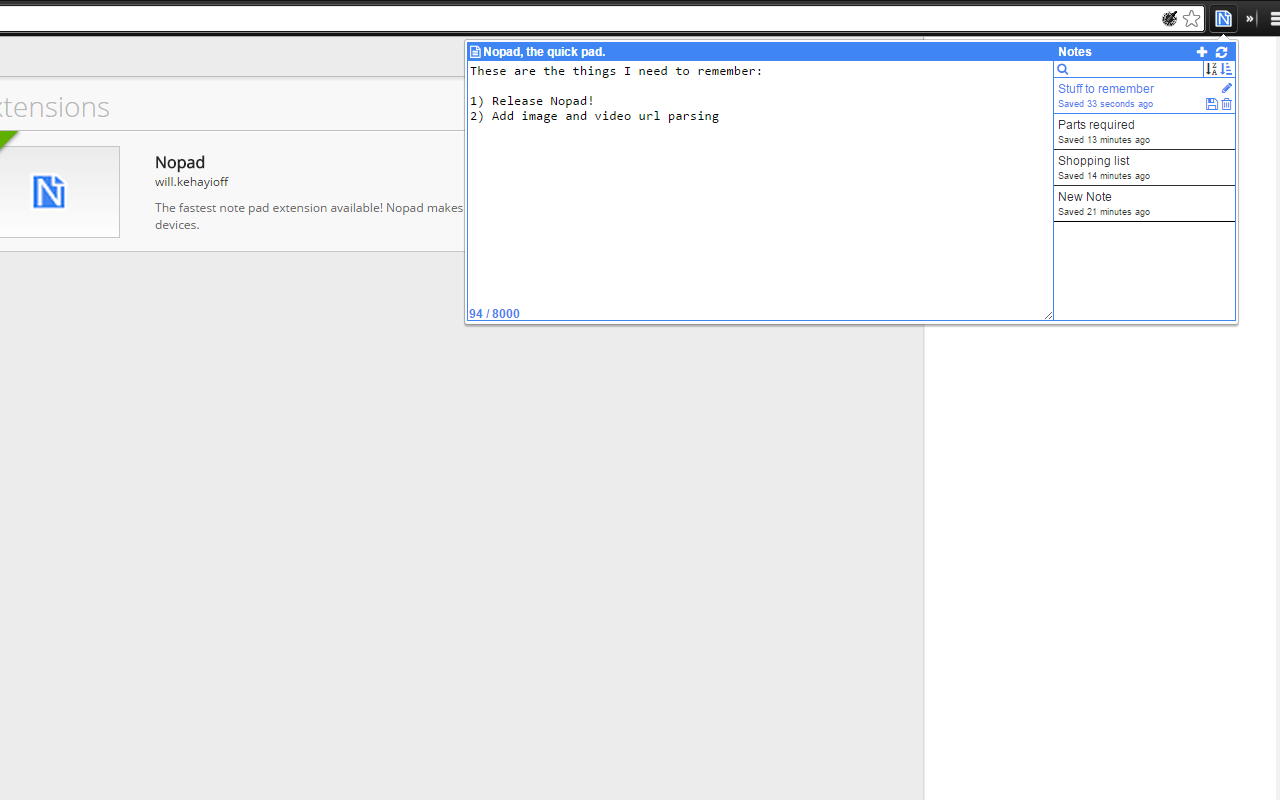Click the sync refresh icon in Notes header
The image size is (1280, 800).
1221,52
